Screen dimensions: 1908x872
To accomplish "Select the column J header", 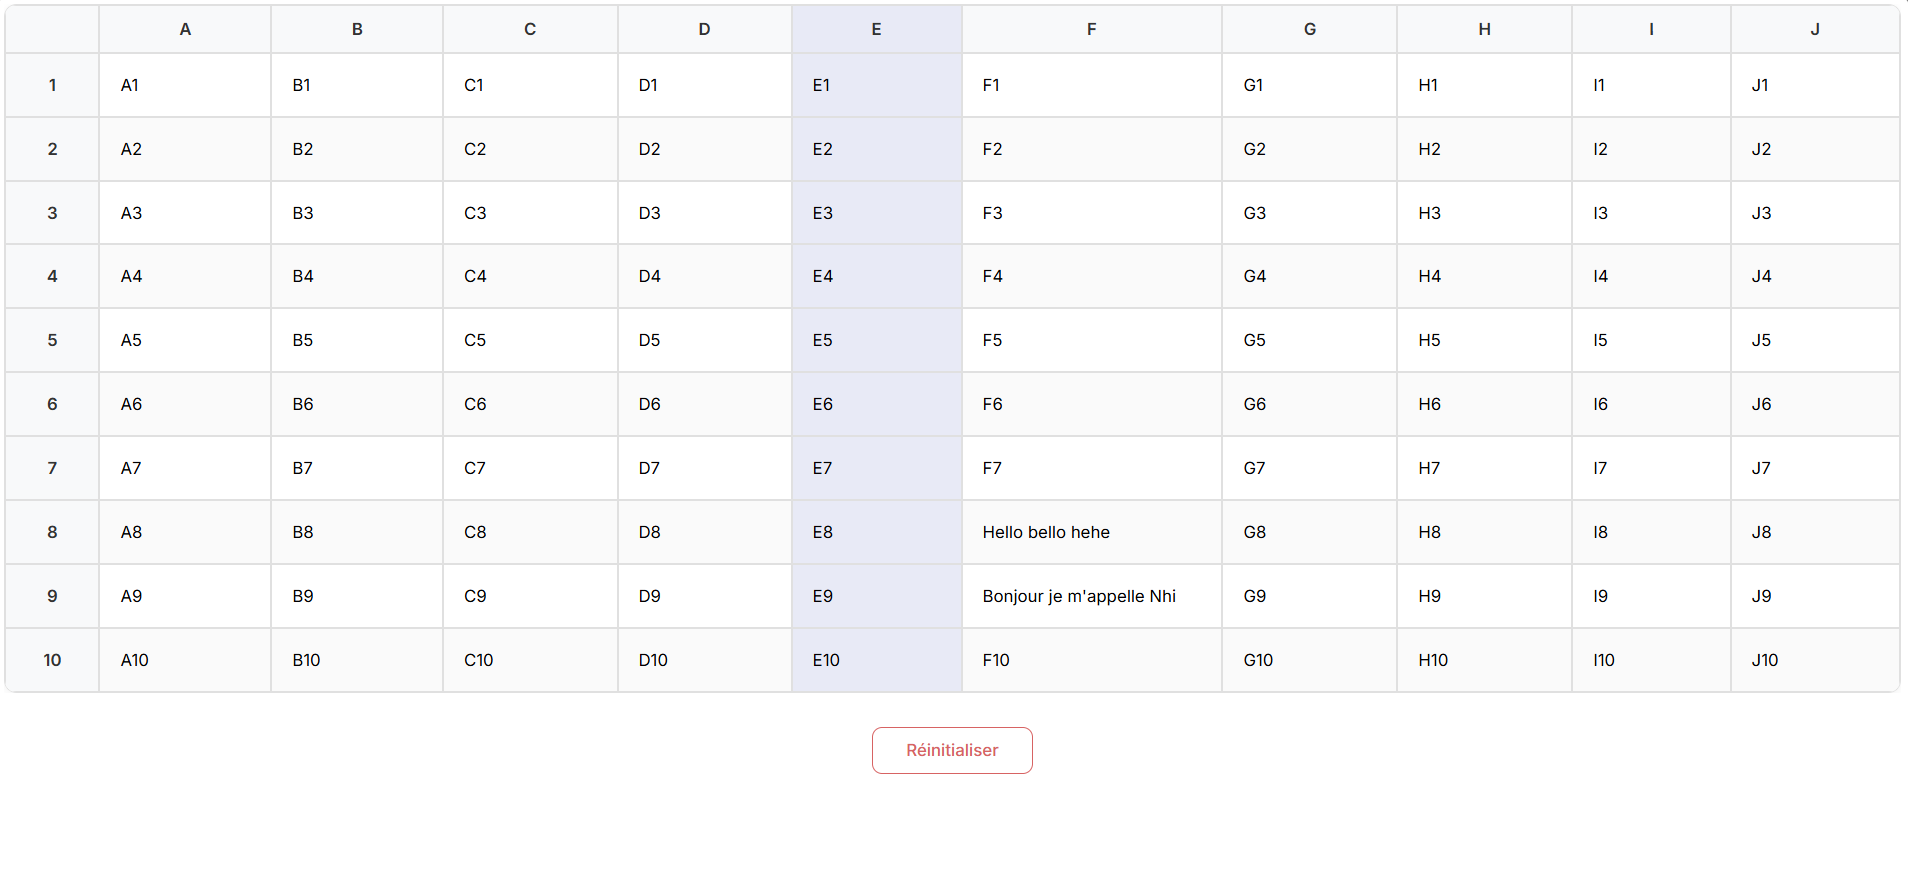I will [1815, 29].
